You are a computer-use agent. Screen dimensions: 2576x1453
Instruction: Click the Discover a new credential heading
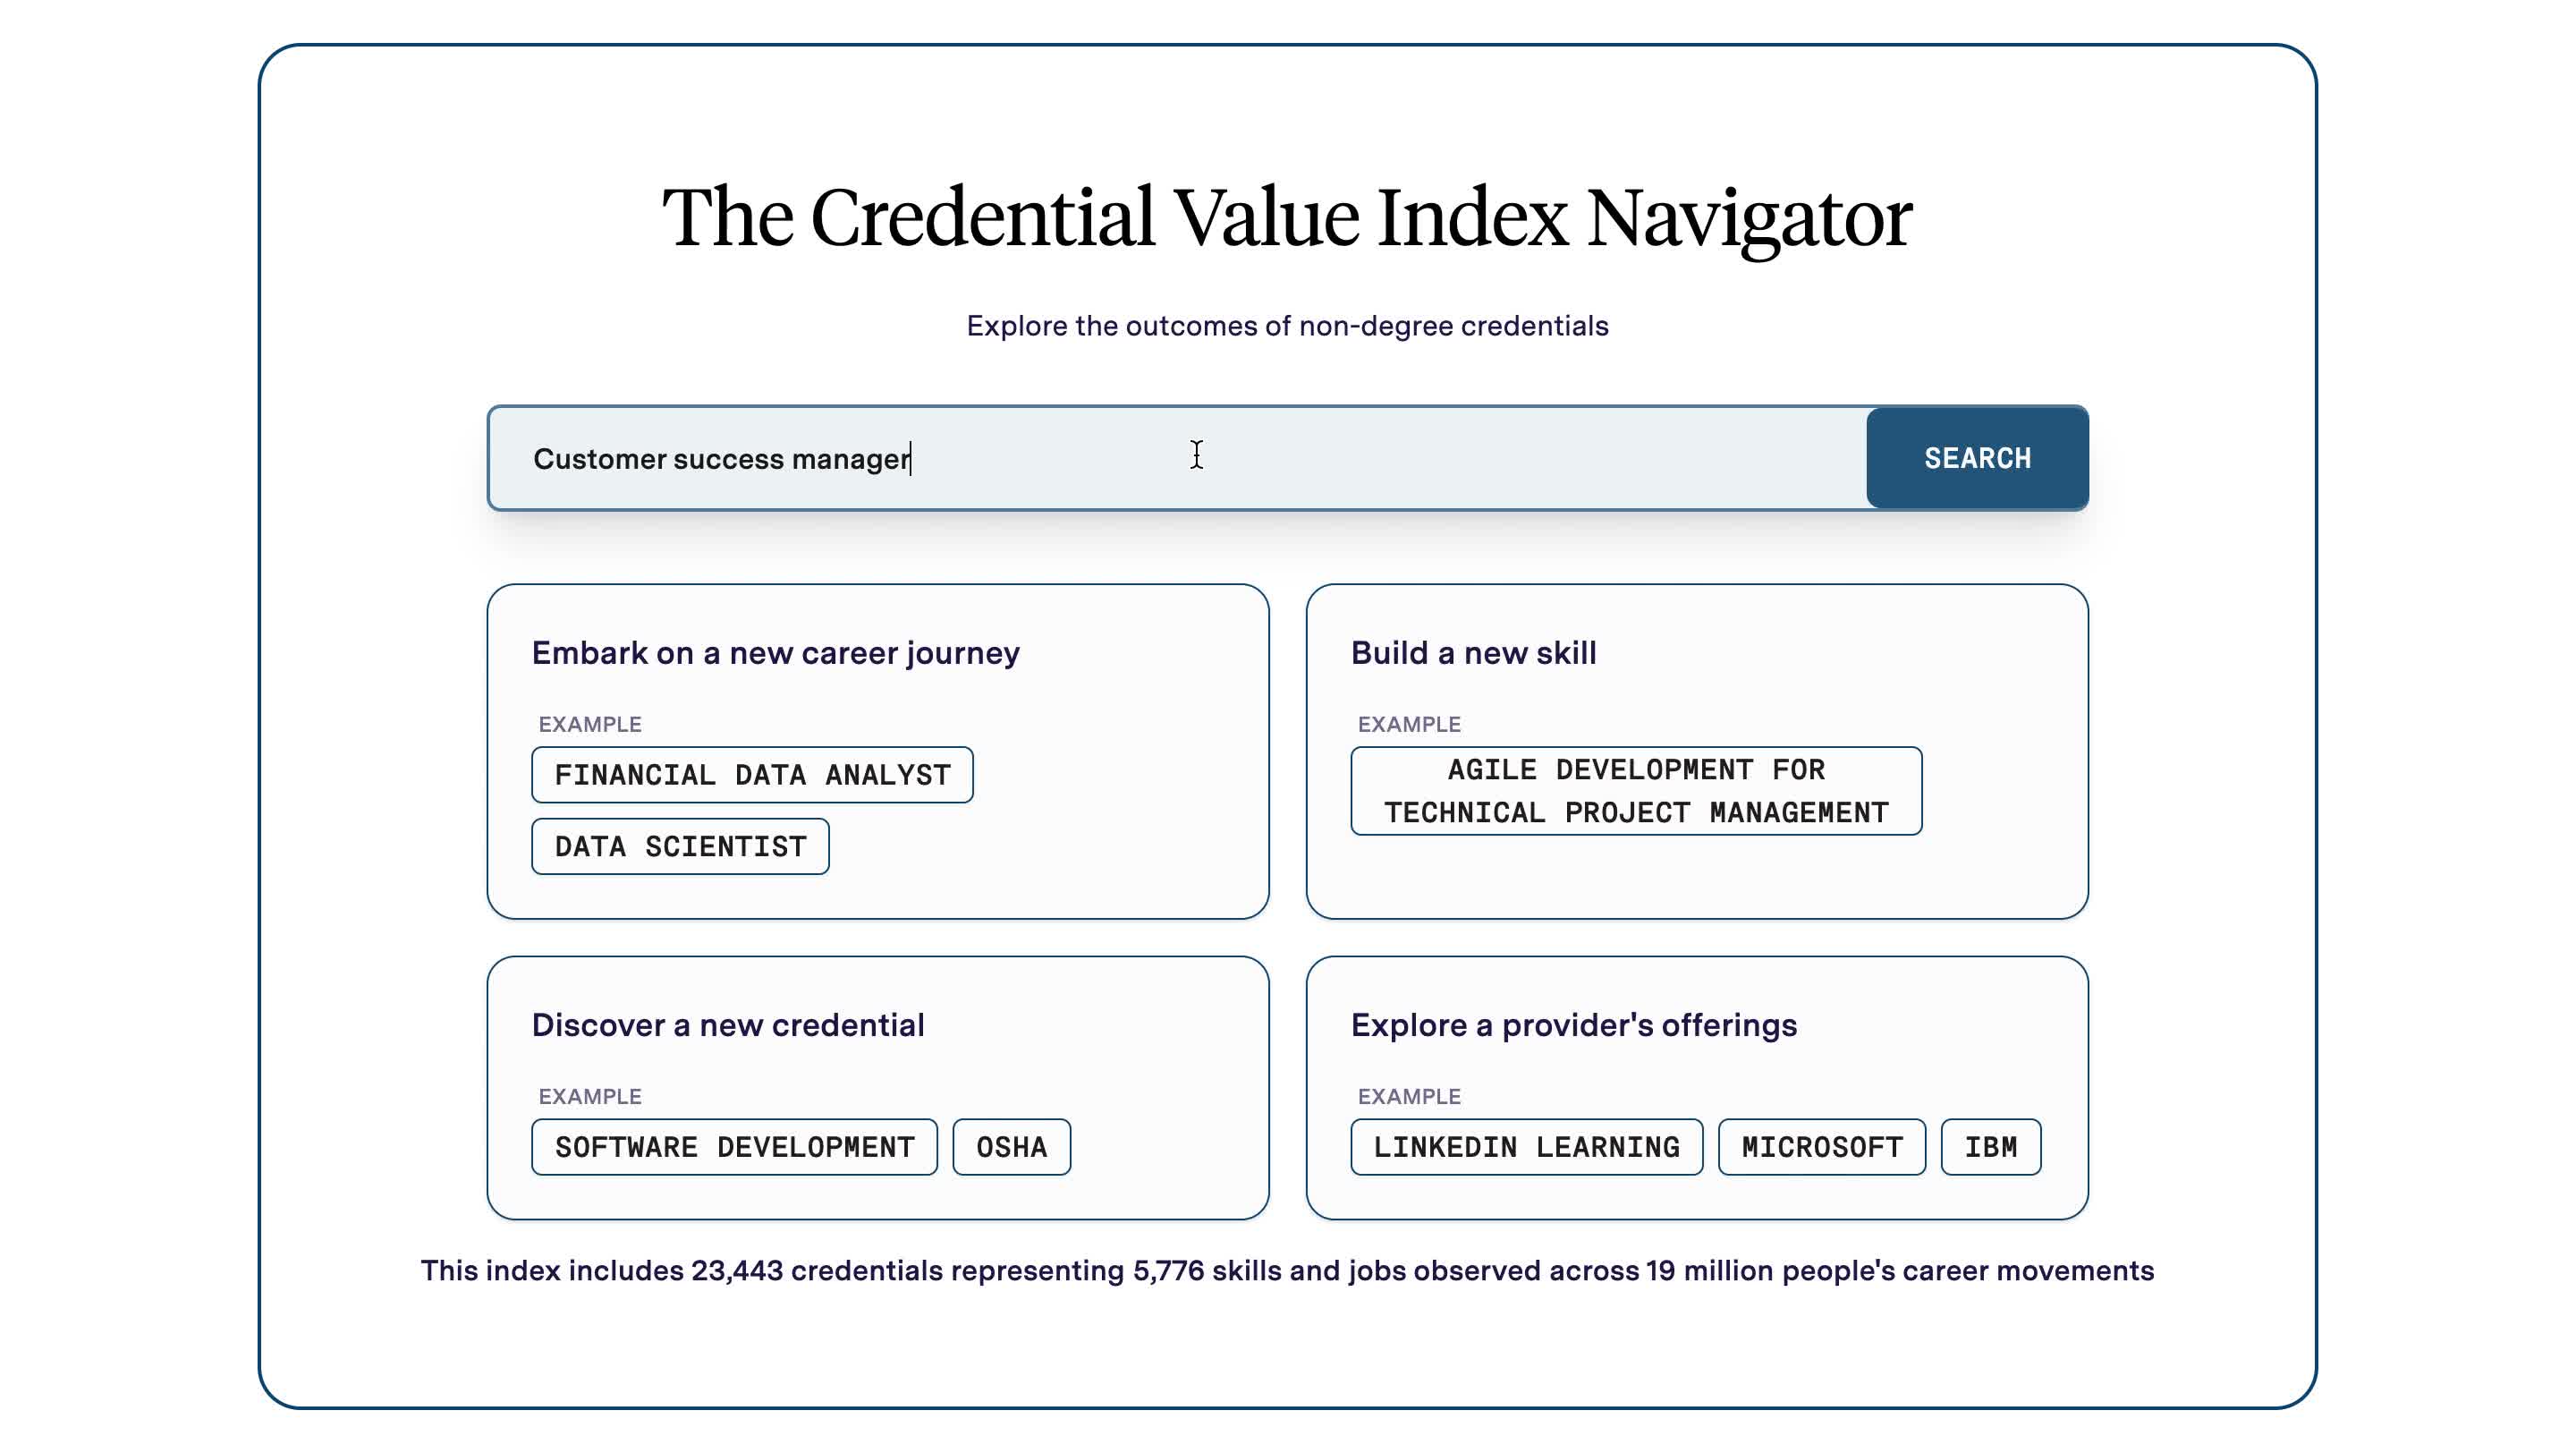point(728,1025)
